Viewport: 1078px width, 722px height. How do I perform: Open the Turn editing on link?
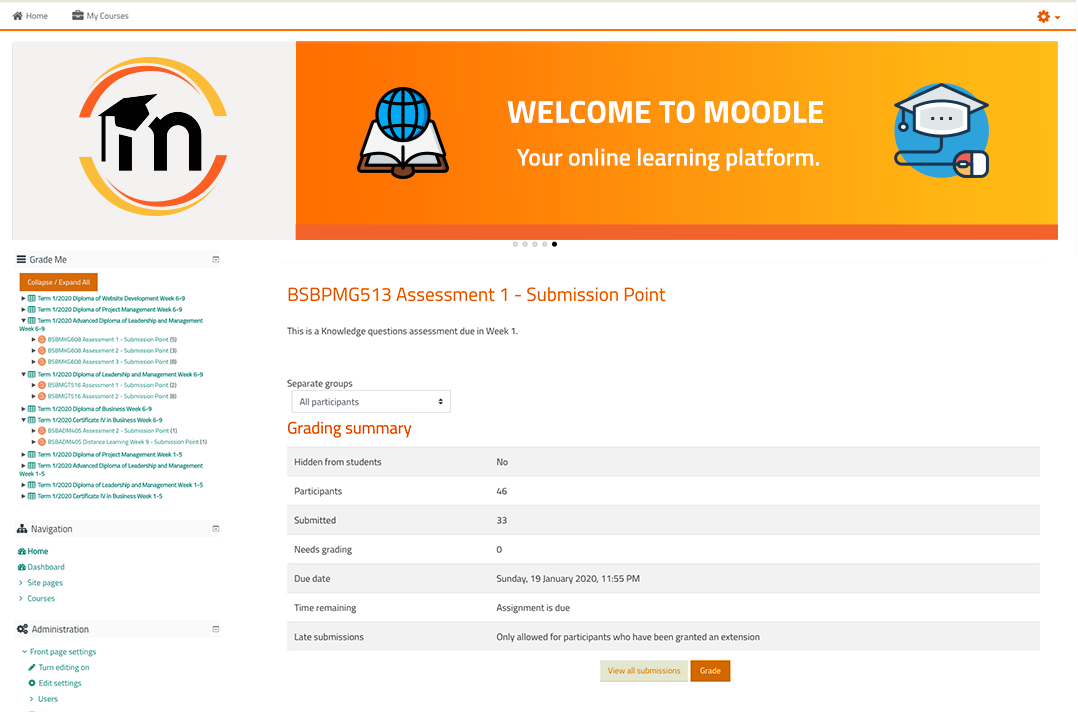click(x=64, y=668)
